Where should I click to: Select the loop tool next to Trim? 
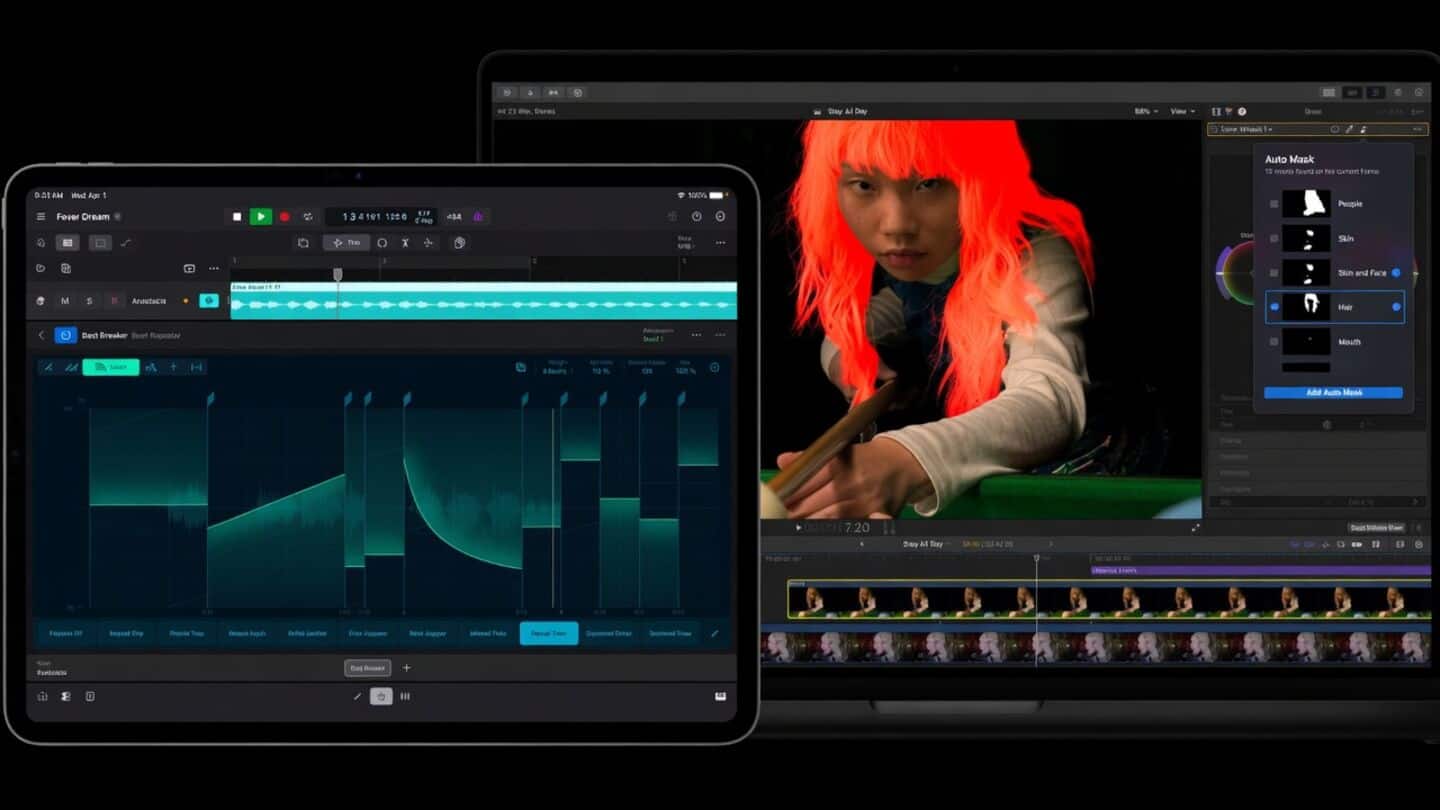382,243
